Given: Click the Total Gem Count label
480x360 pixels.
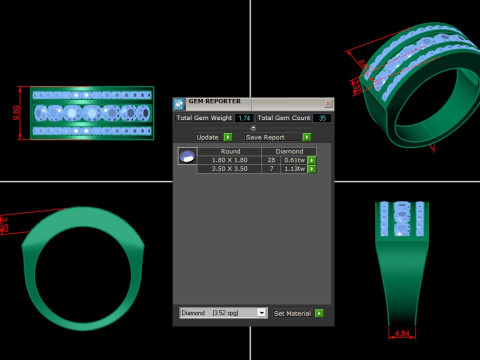Looking at the screenshot, I should click(x=284, y=118).
